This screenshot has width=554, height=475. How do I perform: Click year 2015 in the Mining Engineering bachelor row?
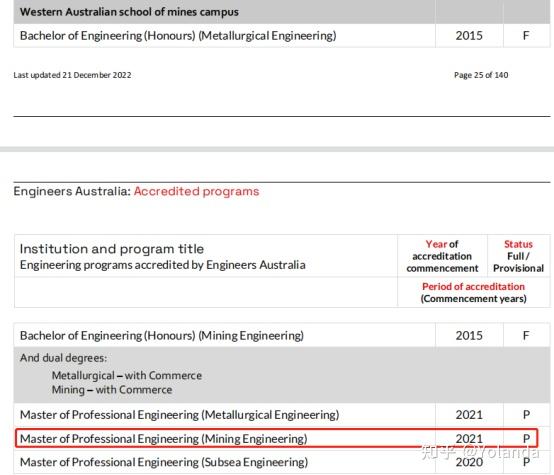point(469,335)
